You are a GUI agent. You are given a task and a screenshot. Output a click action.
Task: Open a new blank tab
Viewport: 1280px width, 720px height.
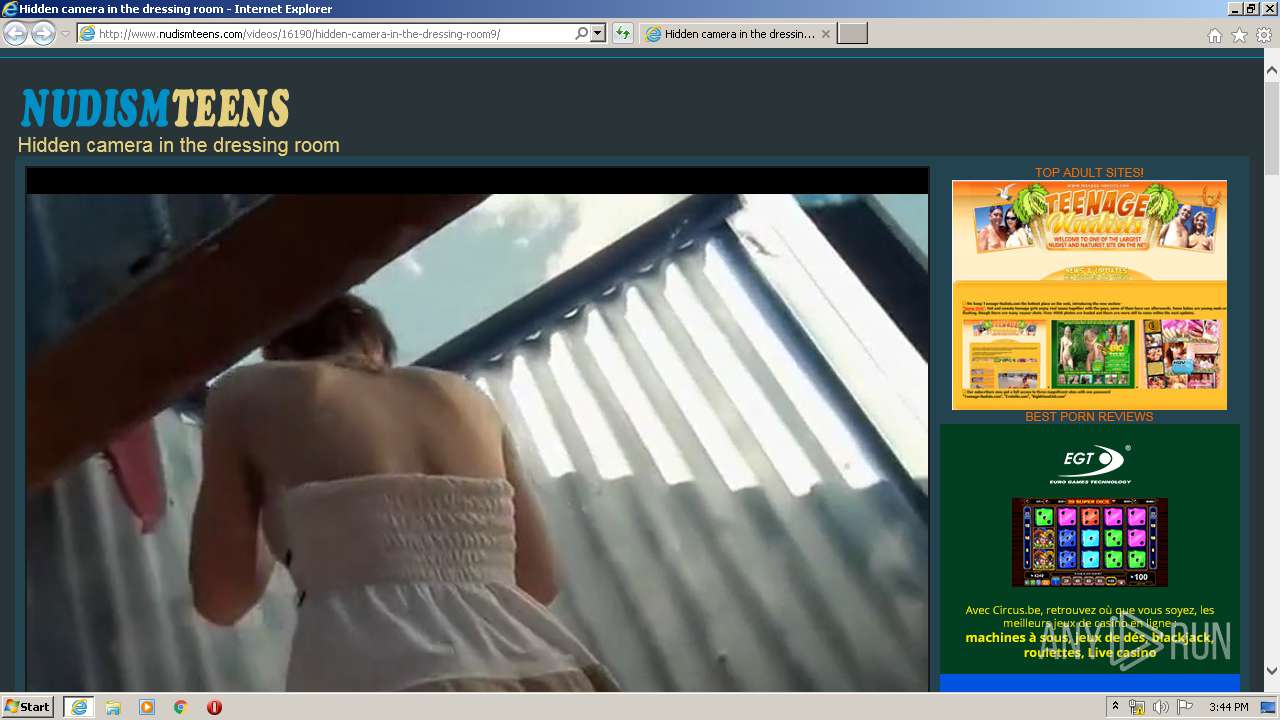click(852, 34)
